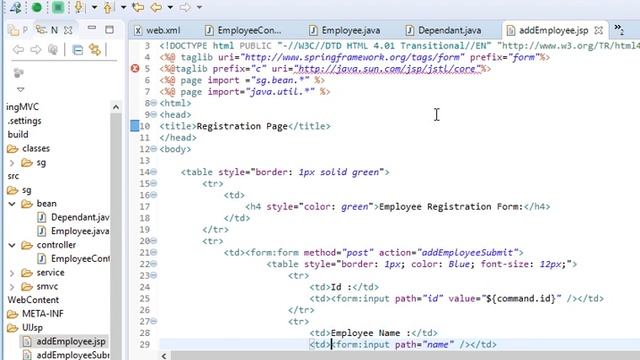Go to previous annotation arrow icon
This screenshot has width=640, height=360.
point(108,7)
